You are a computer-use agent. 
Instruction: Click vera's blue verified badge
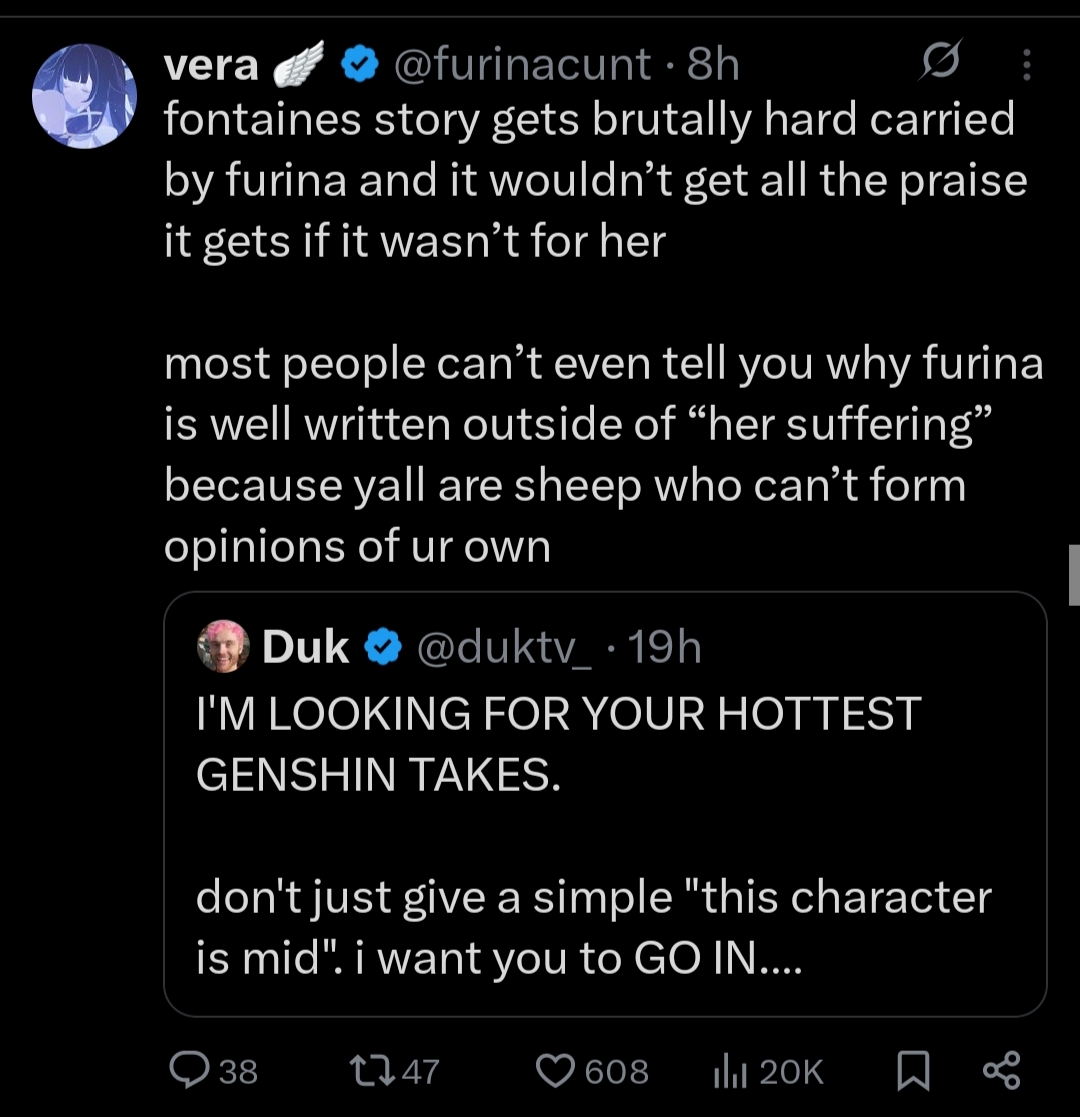point(360,64)
